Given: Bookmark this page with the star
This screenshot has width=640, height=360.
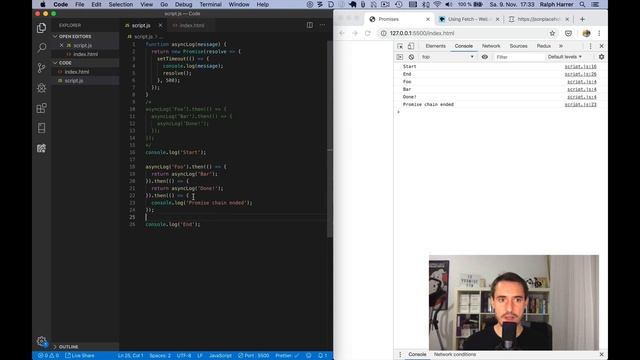Looking at the screenshot, I should point(552,33).
